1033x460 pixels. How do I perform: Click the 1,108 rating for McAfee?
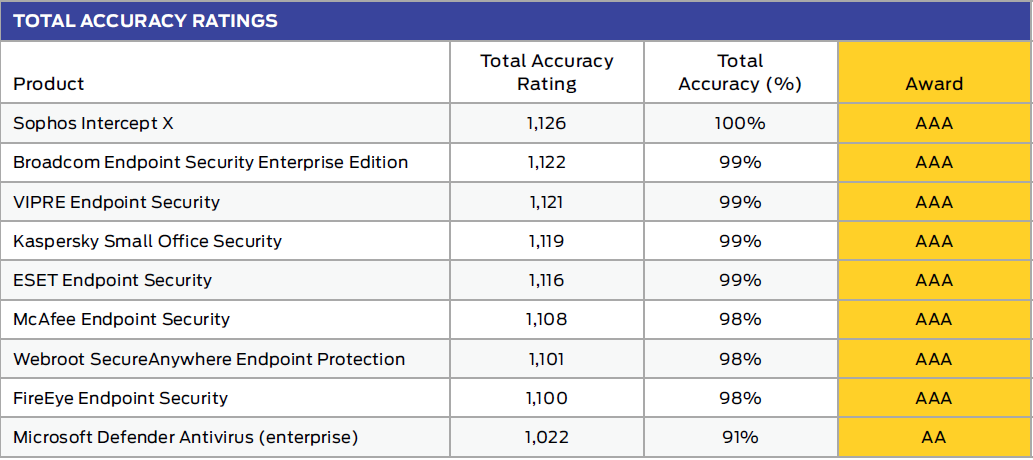point(546,319)
